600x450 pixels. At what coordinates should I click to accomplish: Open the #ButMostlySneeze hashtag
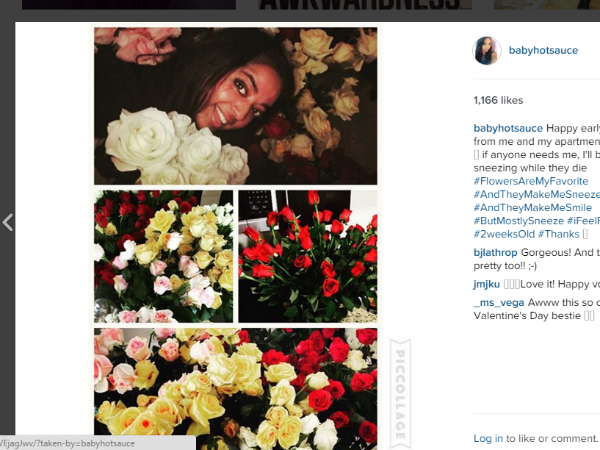pyautogui.click(x=518, y=221)
